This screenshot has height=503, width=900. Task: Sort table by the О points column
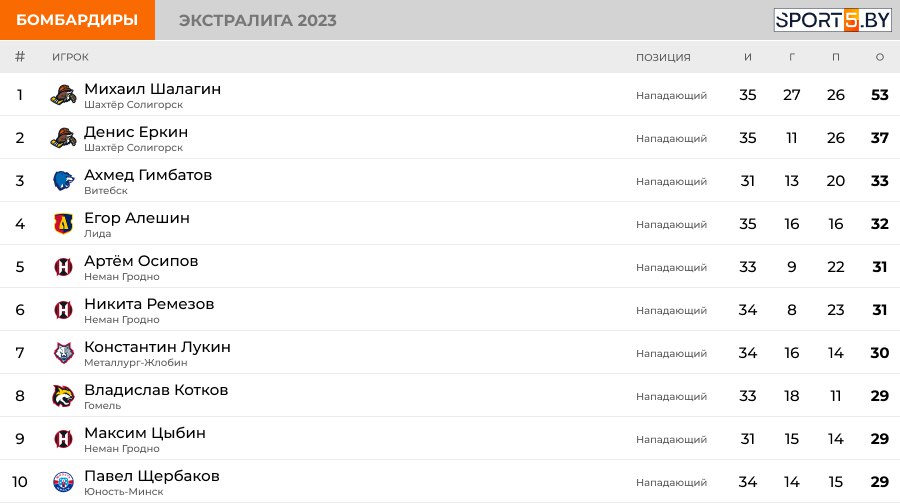879,57
